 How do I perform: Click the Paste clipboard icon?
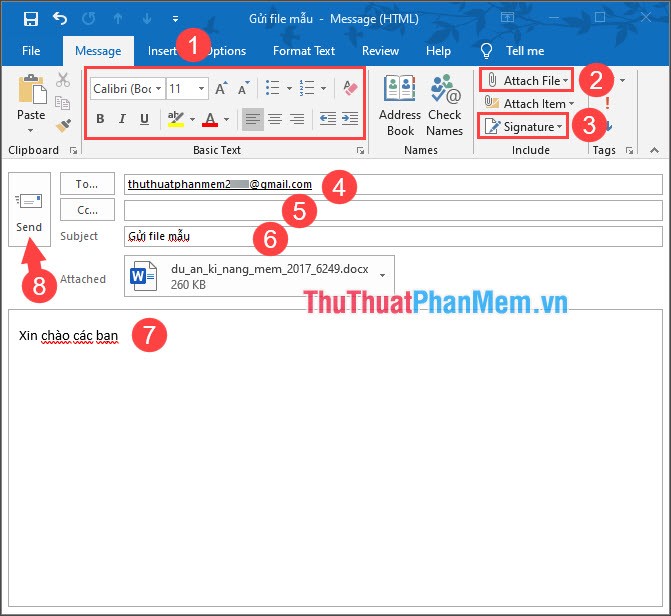pos(32,89)
